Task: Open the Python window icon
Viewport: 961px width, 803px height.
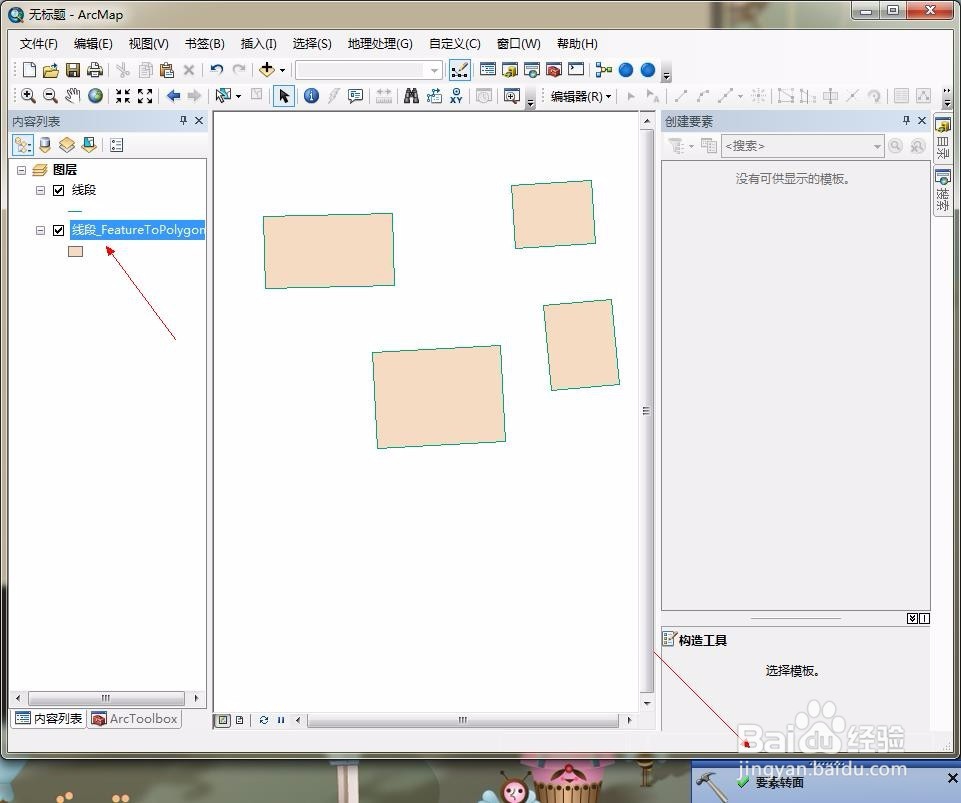Action: [x=576, y=70]
